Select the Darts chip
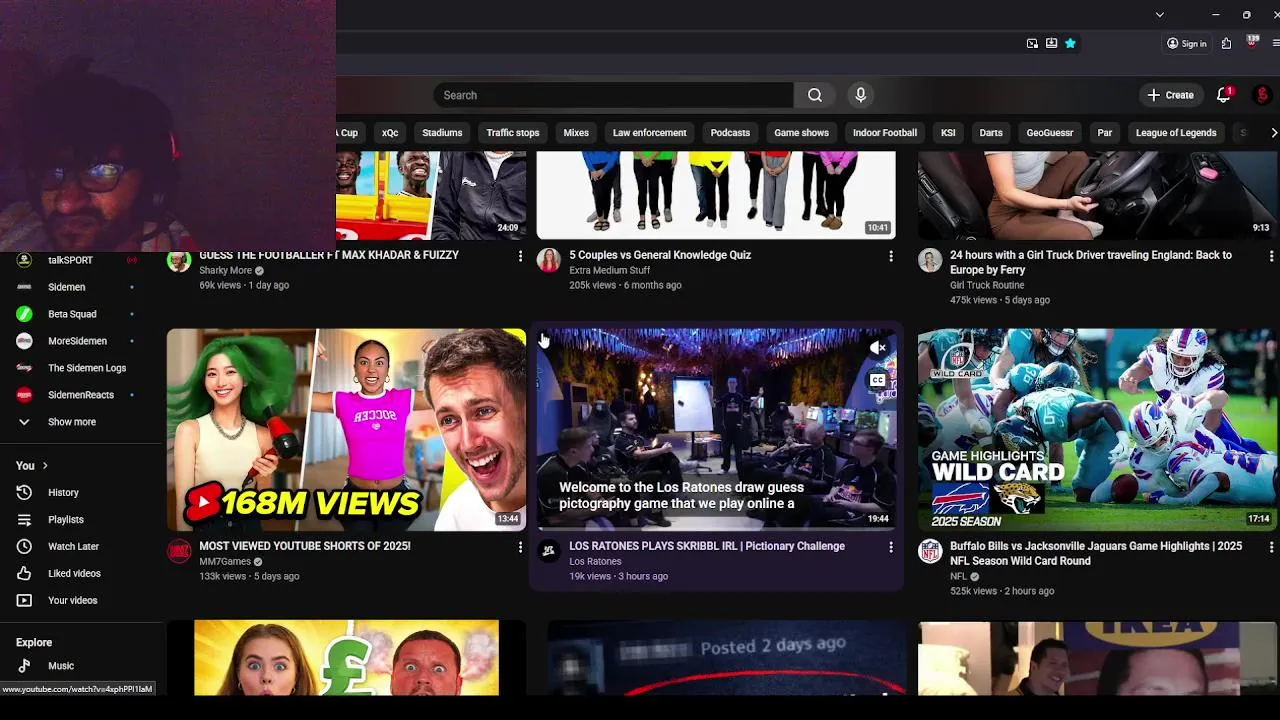 click(x=991, y=132)
